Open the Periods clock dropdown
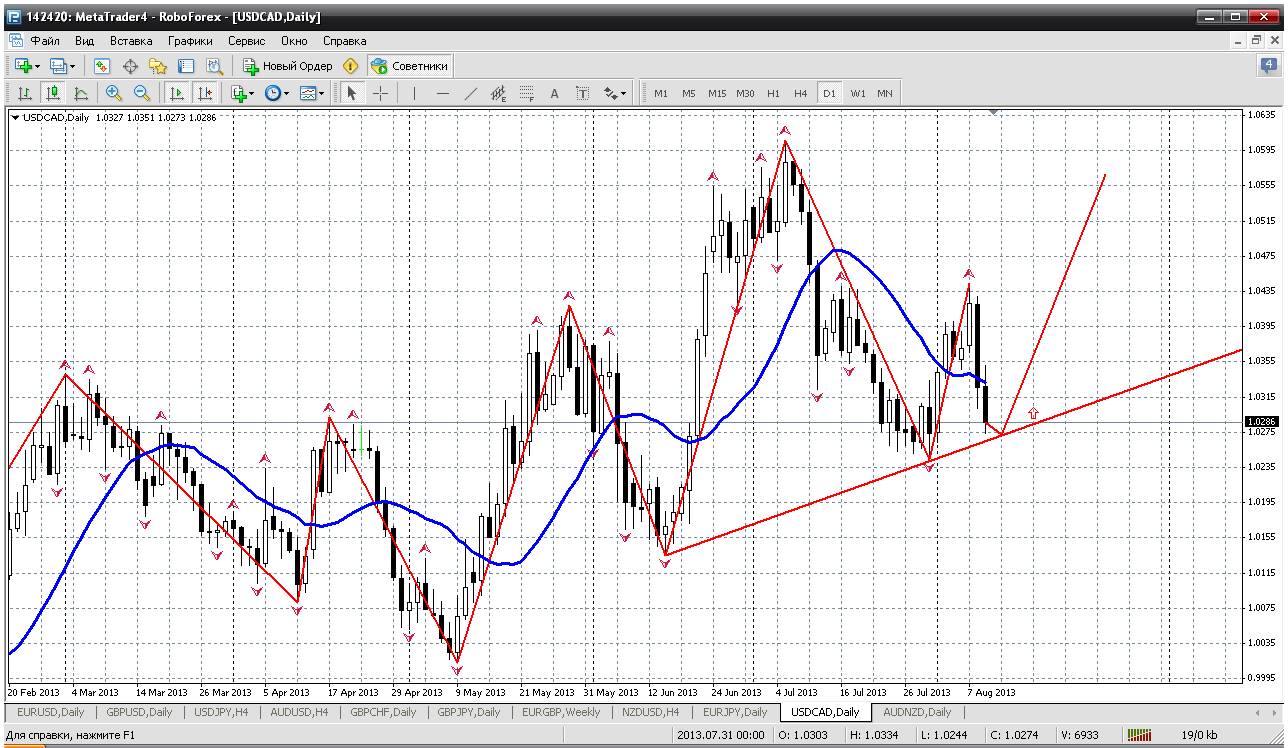Viewport: 1288px width, 748px height. [x=276, y=93]
